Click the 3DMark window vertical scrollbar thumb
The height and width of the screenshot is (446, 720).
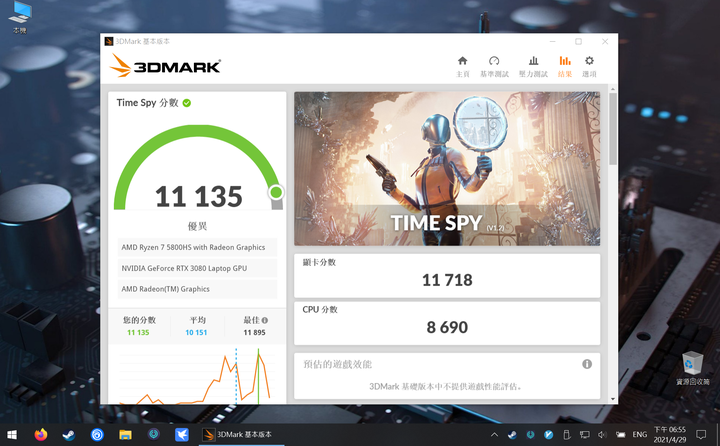[613, 129]
